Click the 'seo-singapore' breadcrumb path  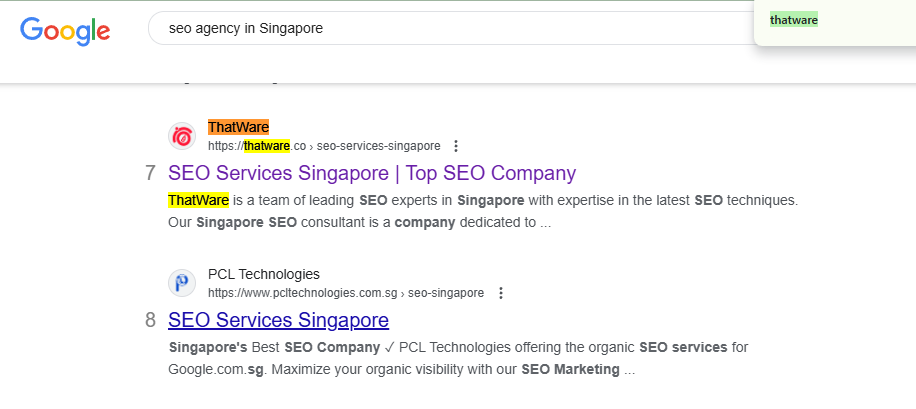(x=446, y=293)
